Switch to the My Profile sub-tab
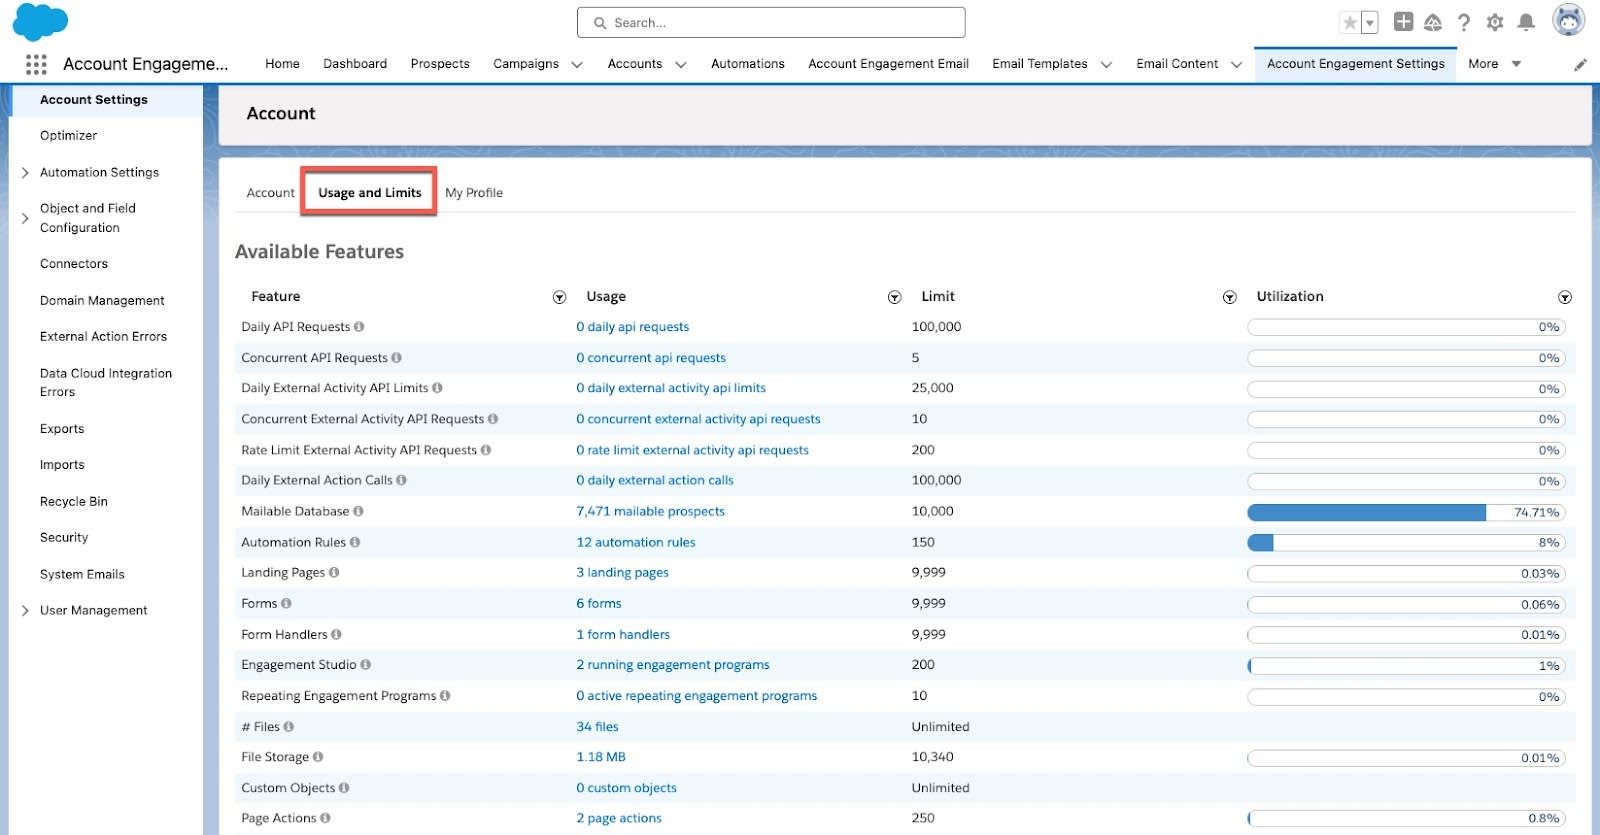This screenshot has height=835, width=1600. pos(474,193)
